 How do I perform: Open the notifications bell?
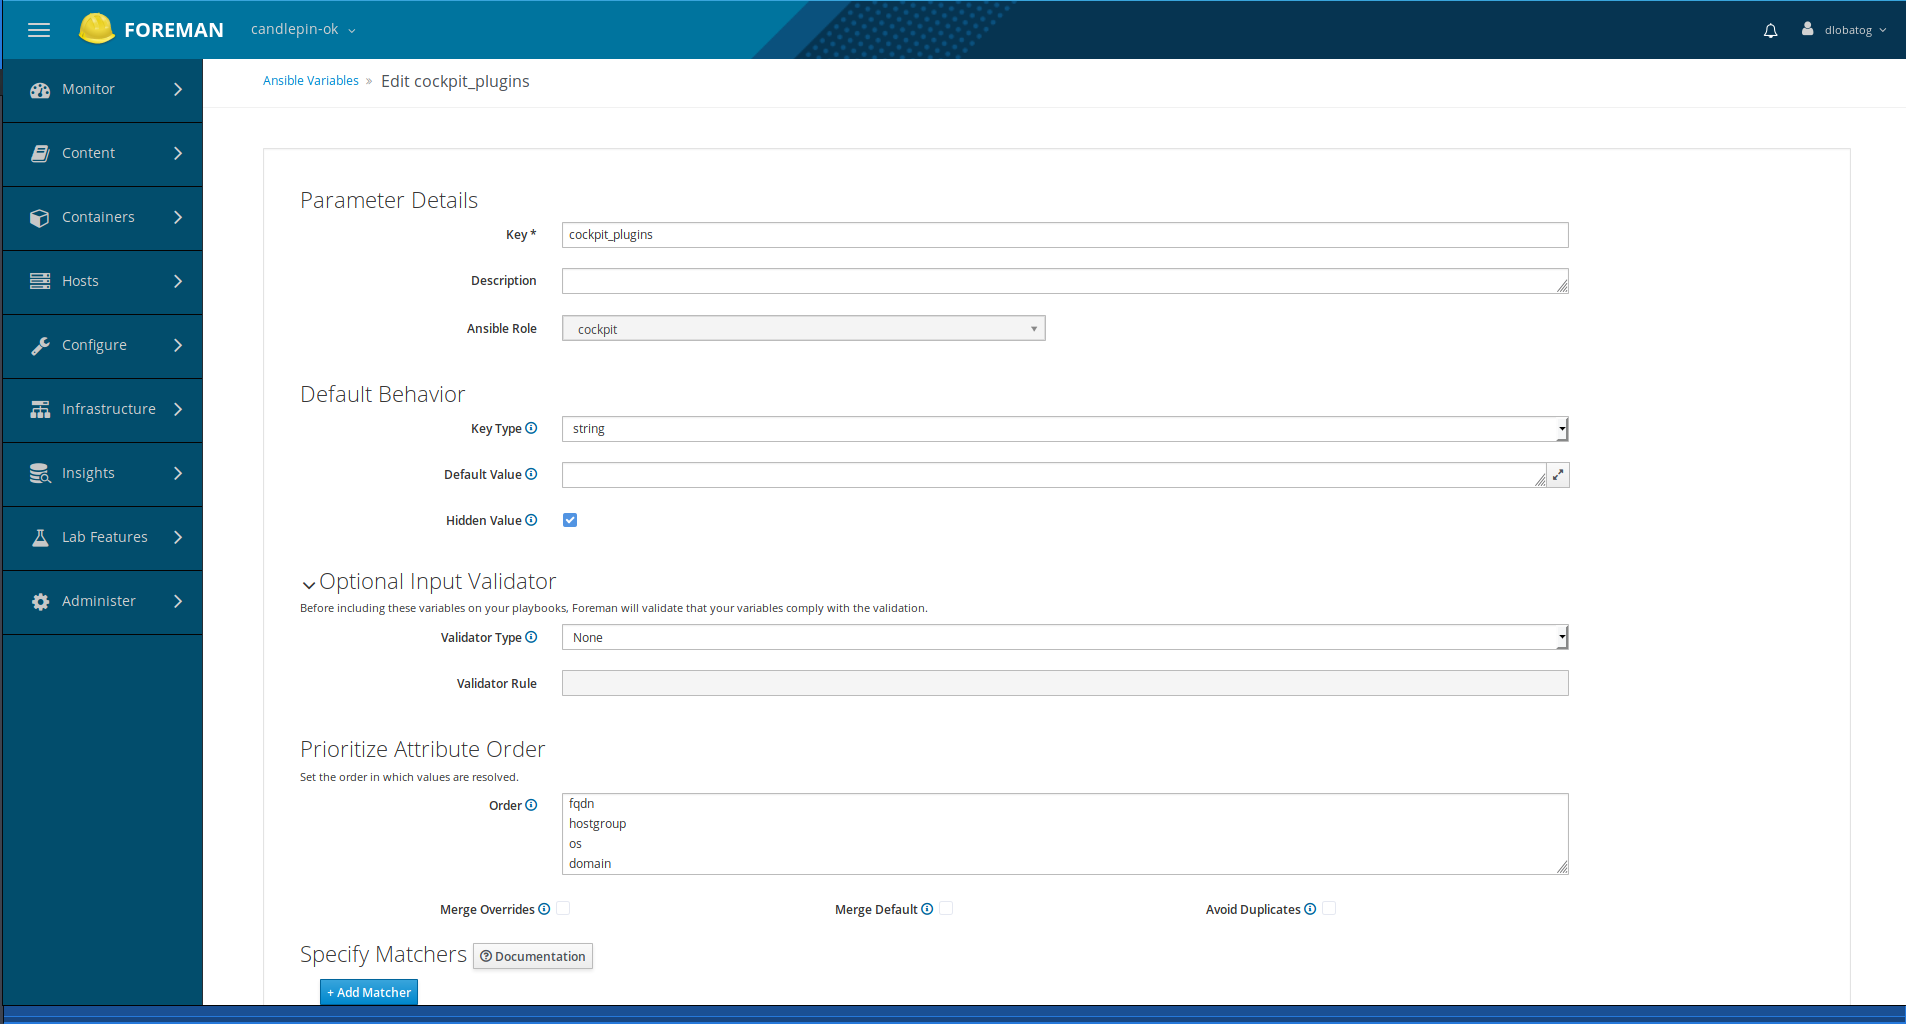1770,30
